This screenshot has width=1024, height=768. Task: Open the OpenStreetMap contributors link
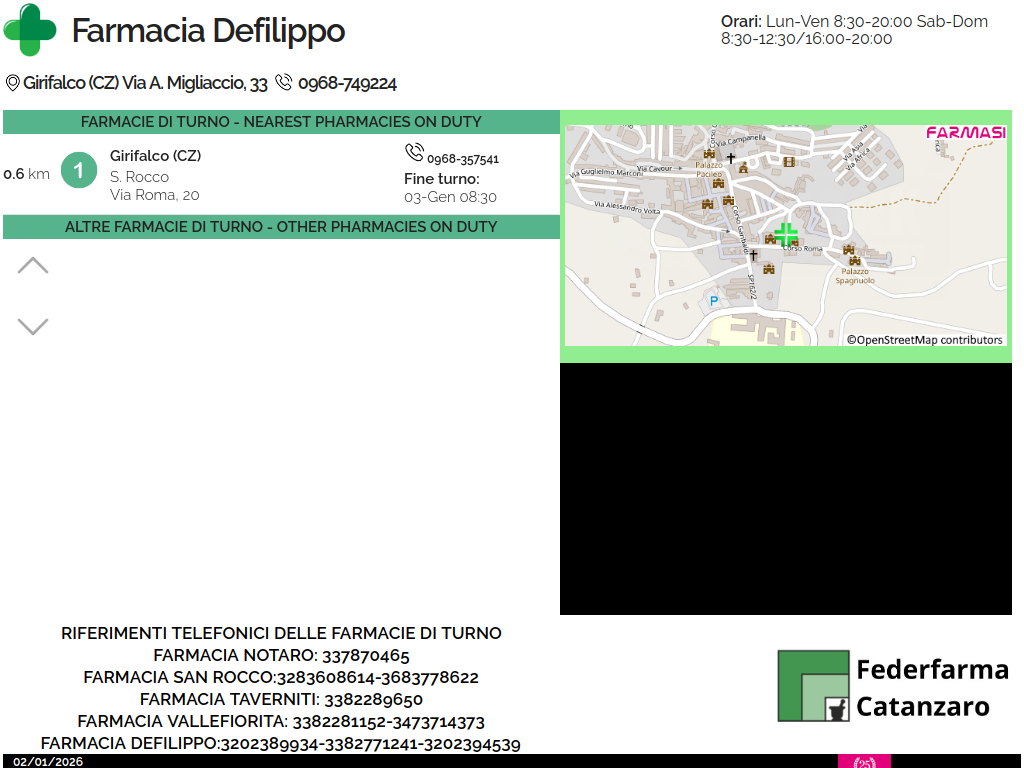pos(925,340)
